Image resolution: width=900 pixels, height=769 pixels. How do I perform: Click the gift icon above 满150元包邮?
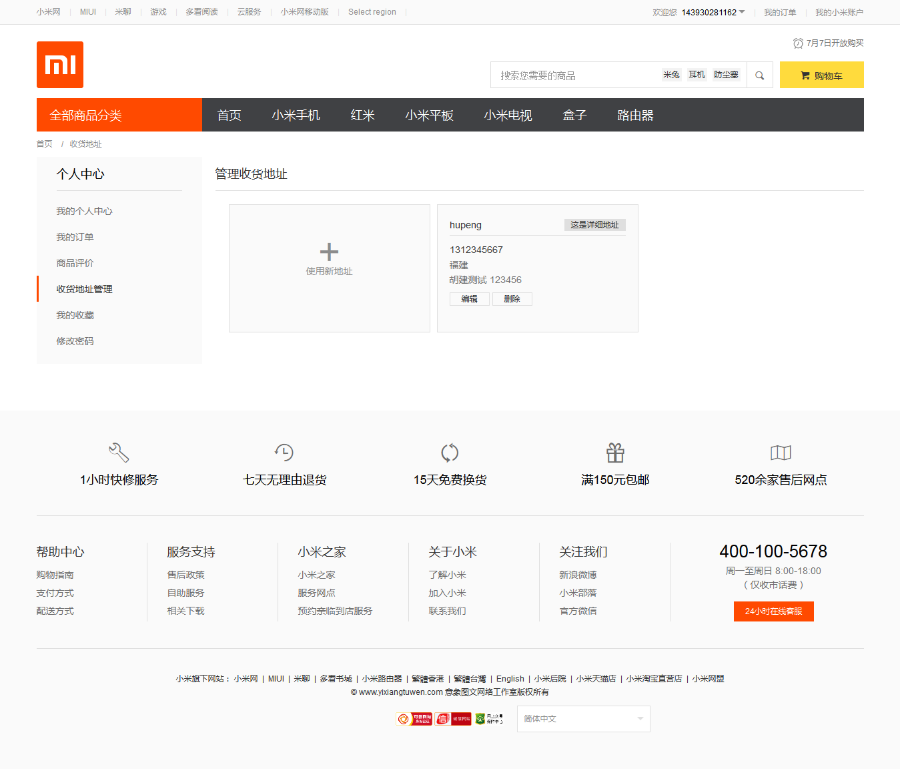(614, 452)
